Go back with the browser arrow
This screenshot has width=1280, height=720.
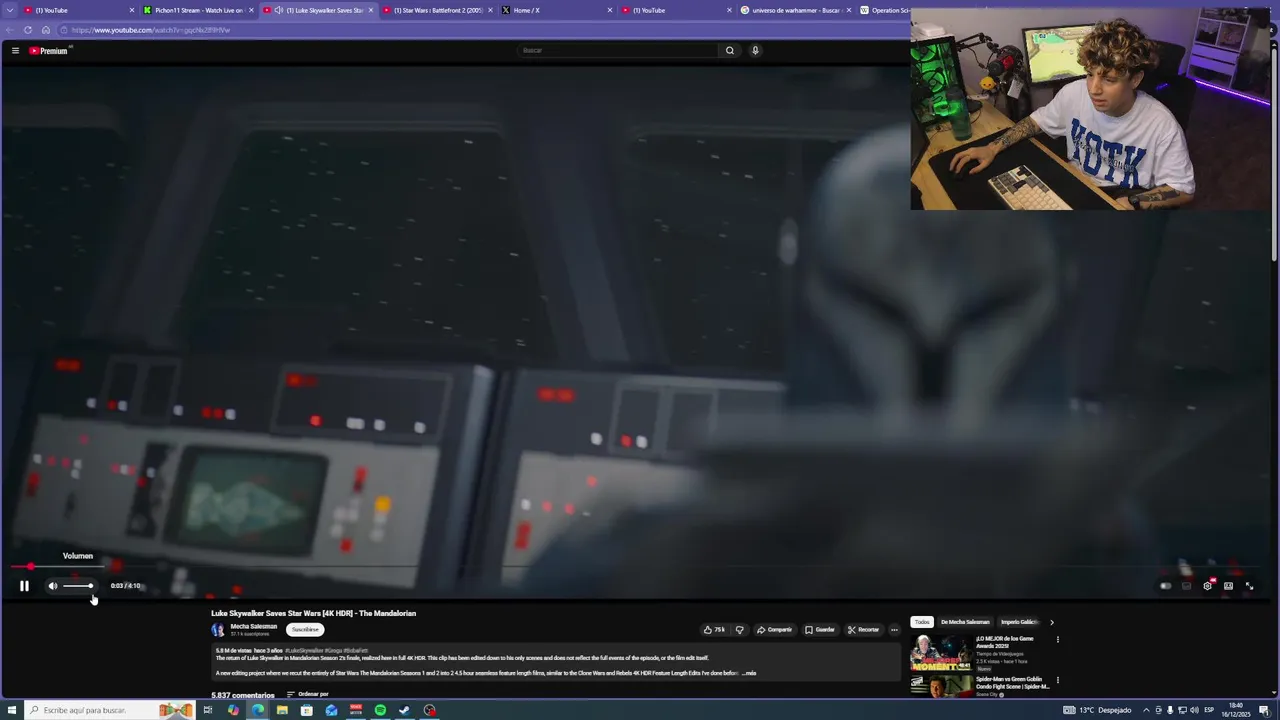(x=10, y=30)
